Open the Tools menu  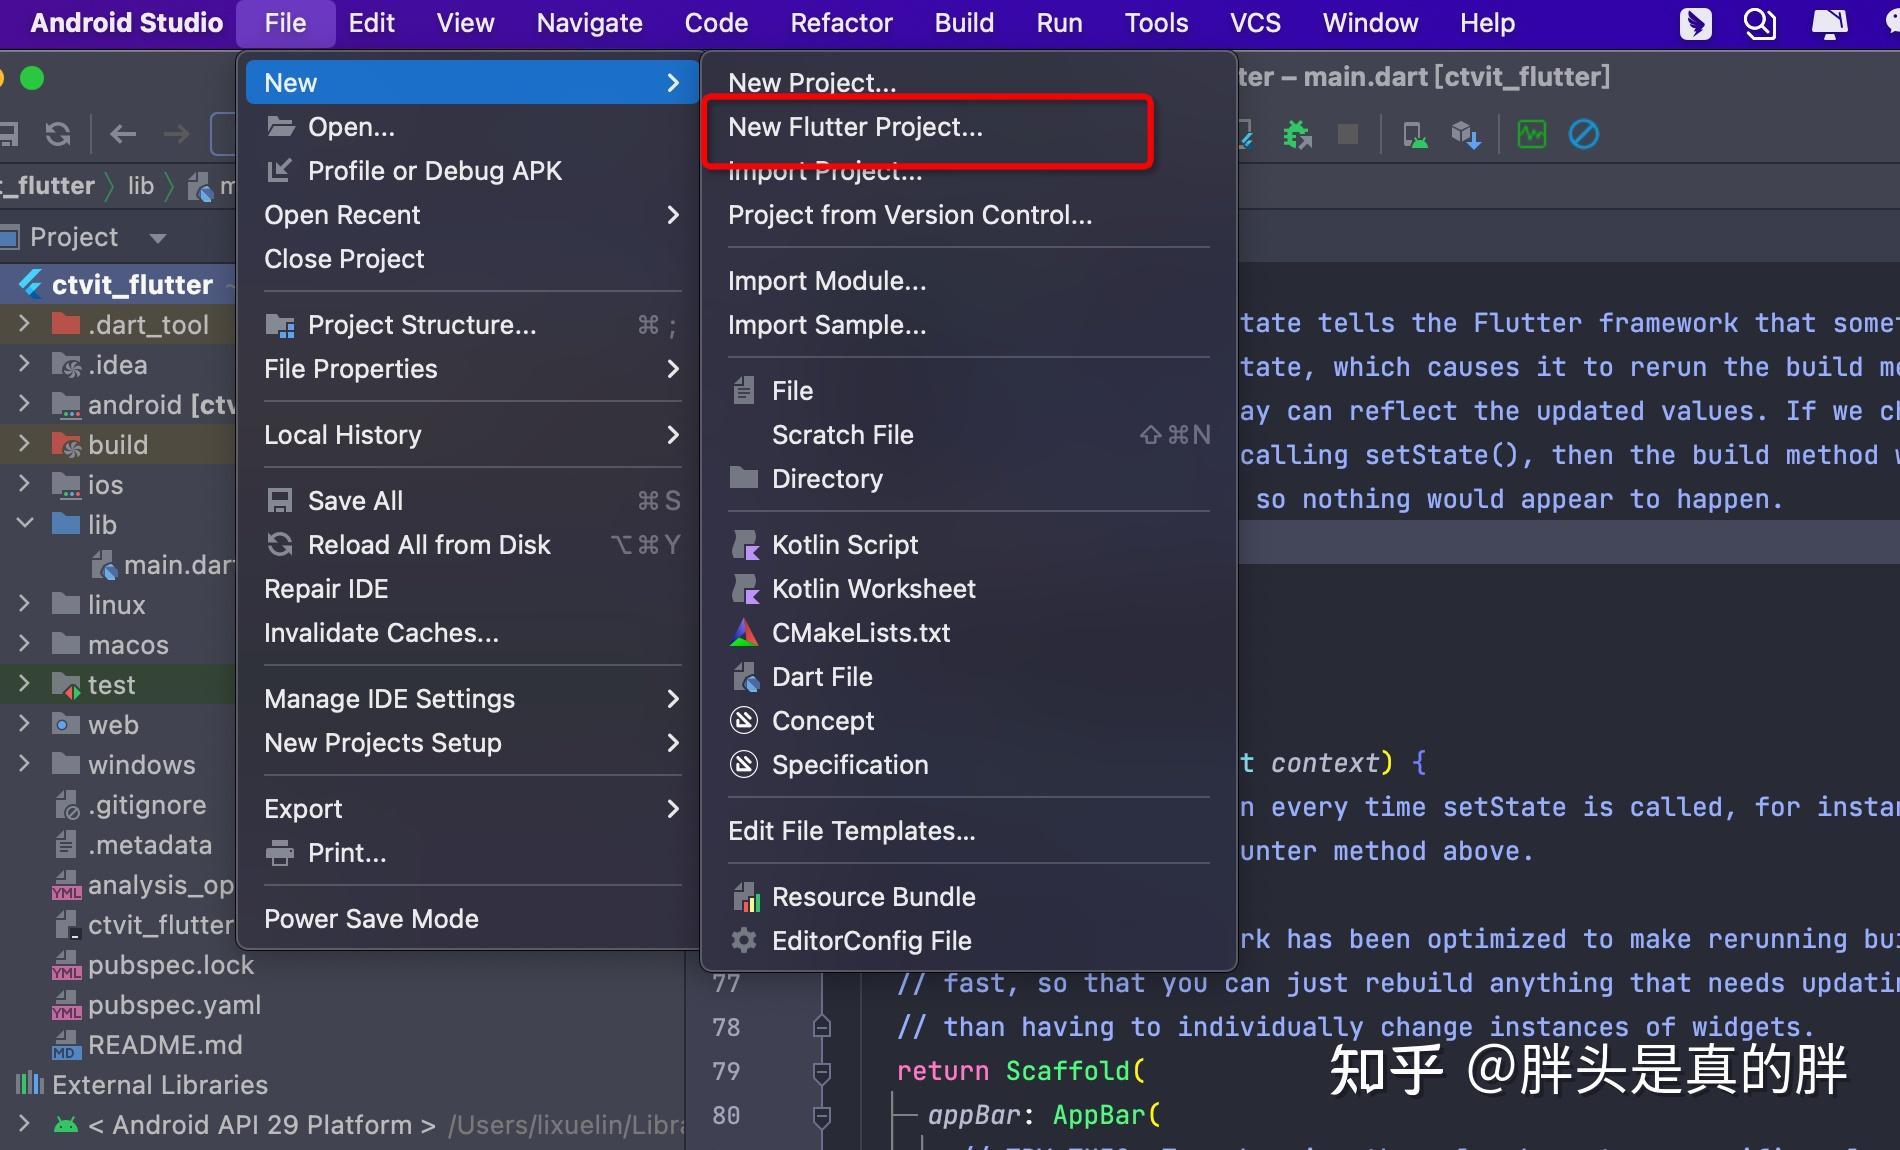1156,23
